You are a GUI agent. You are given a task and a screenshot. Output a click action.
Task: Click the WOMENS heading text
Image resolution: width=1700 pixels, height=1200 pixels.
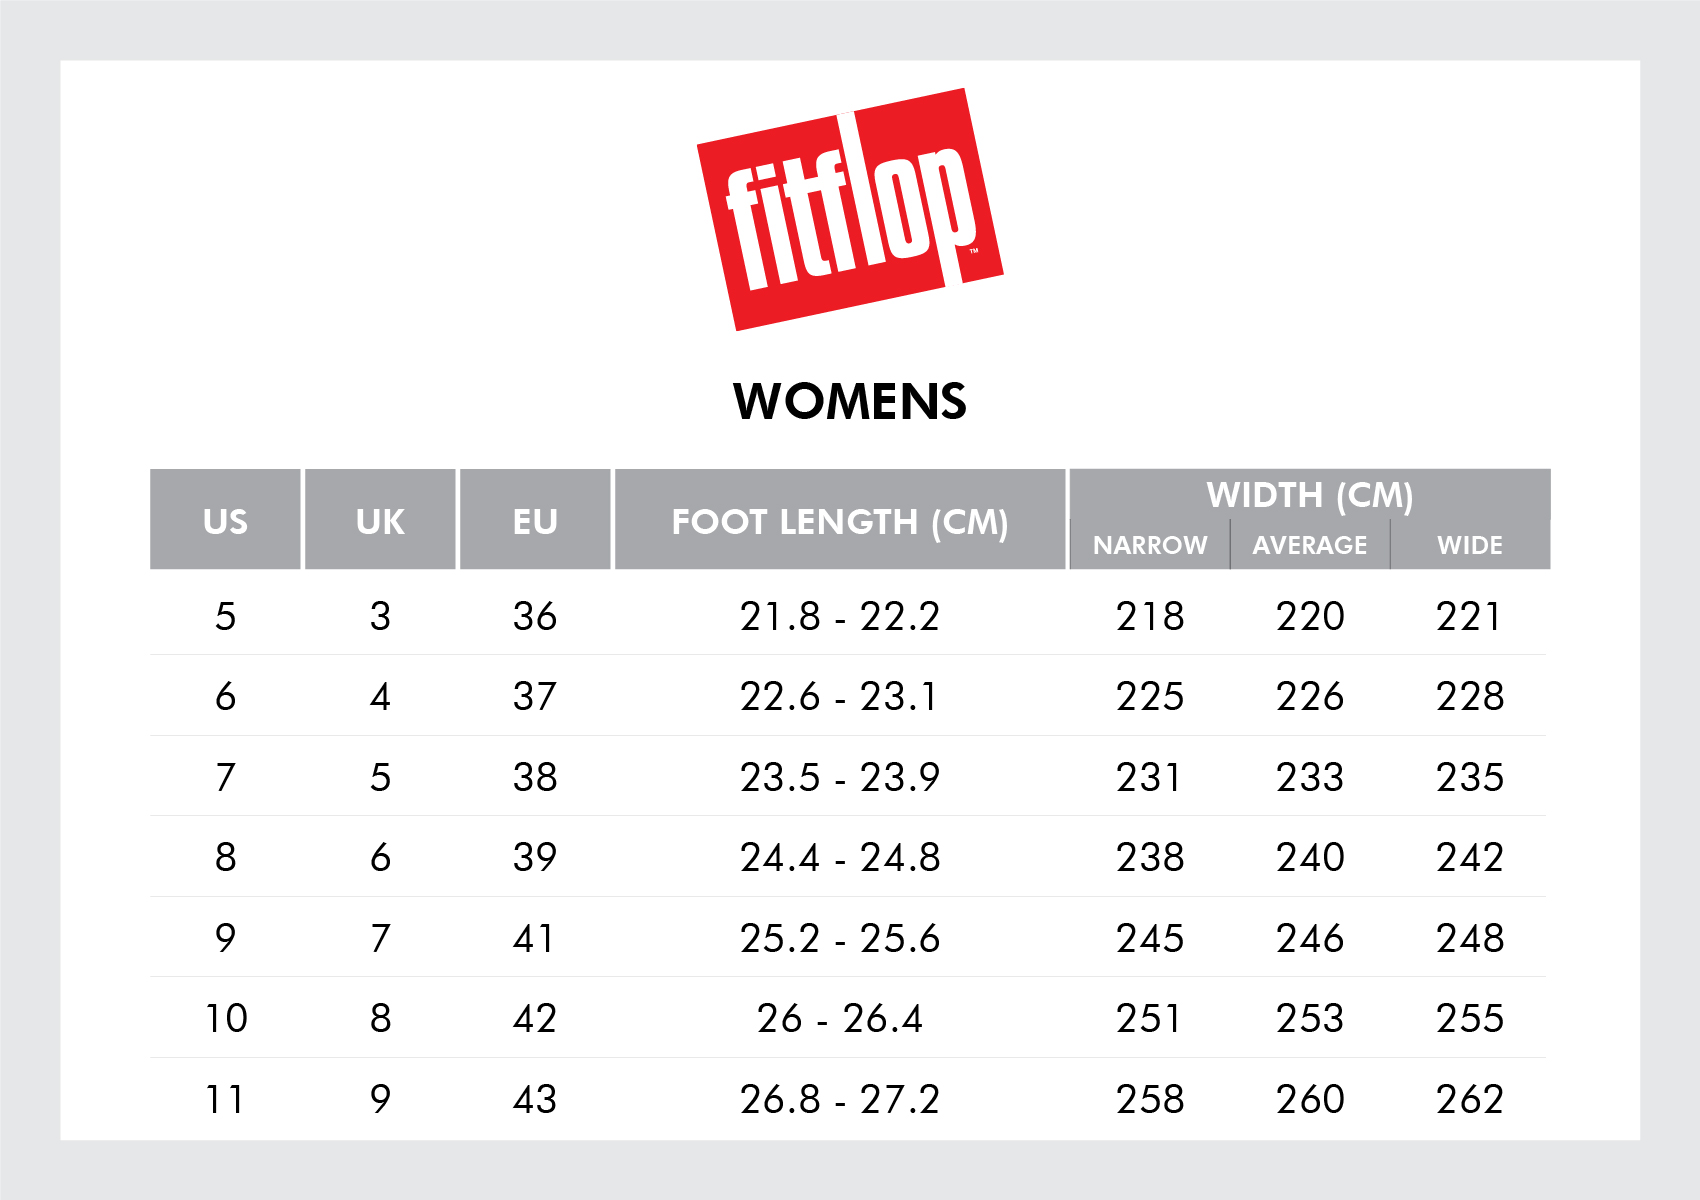pyautogui.click(x=850, y=402)
